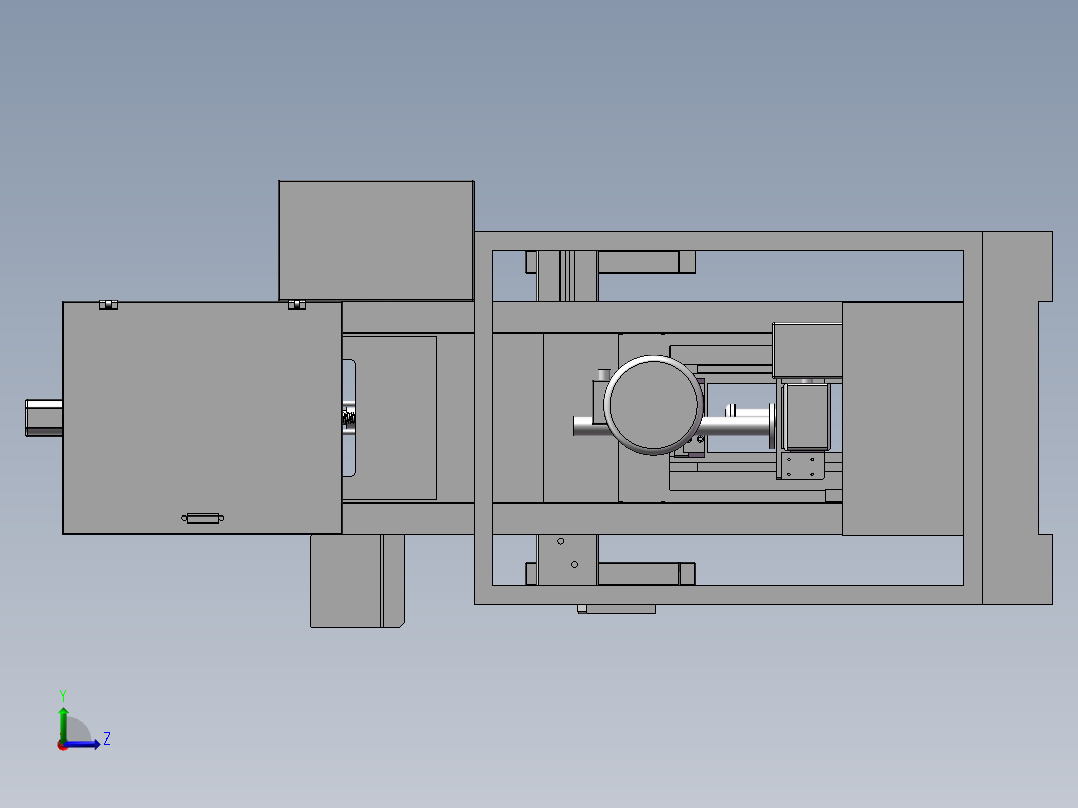Select the rectangular box above the enclosure
The image size is (1078, 808).
376,241
